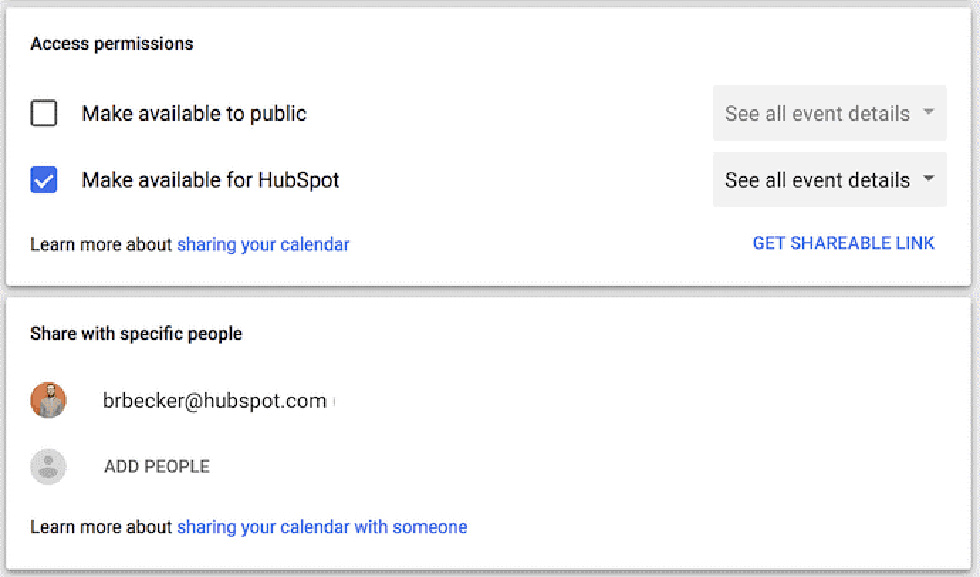Click the gray add-person silhouette icon
Image resolution: width=980 pixels, height=577 pixels.
point(48,467)
